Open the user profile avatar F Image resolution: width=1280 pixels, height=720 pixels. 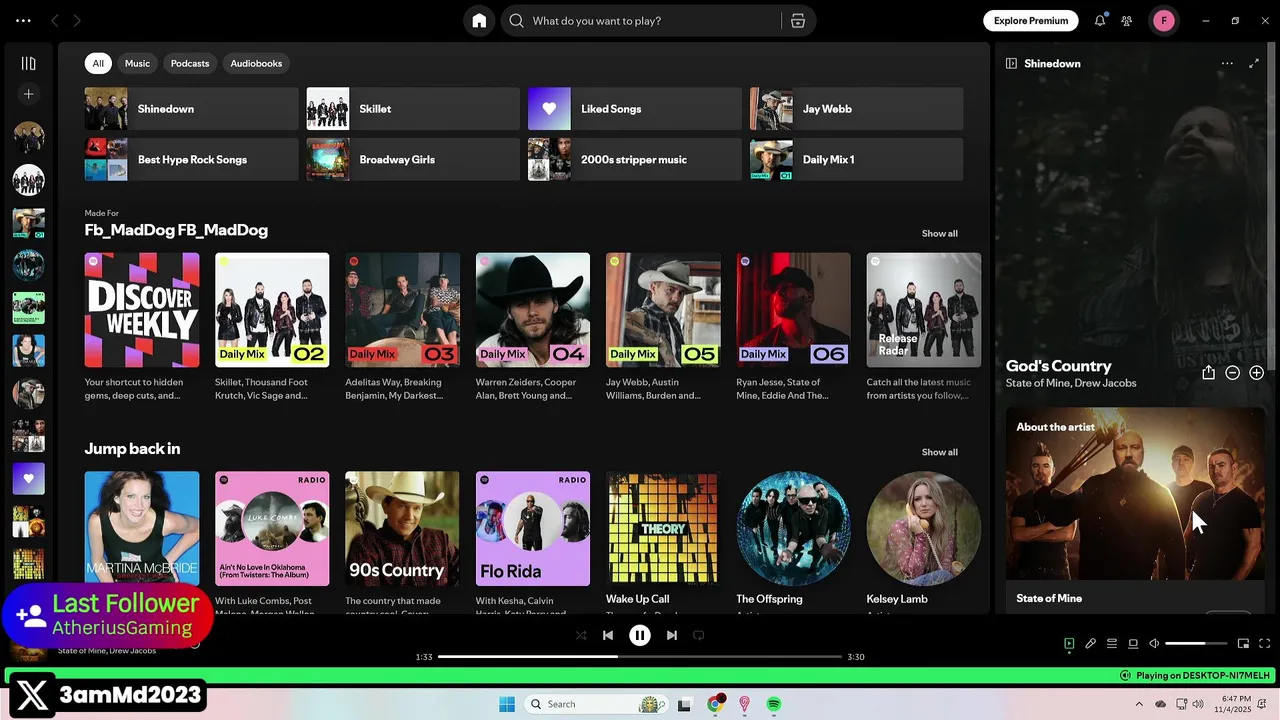[x=1164, y=20]
